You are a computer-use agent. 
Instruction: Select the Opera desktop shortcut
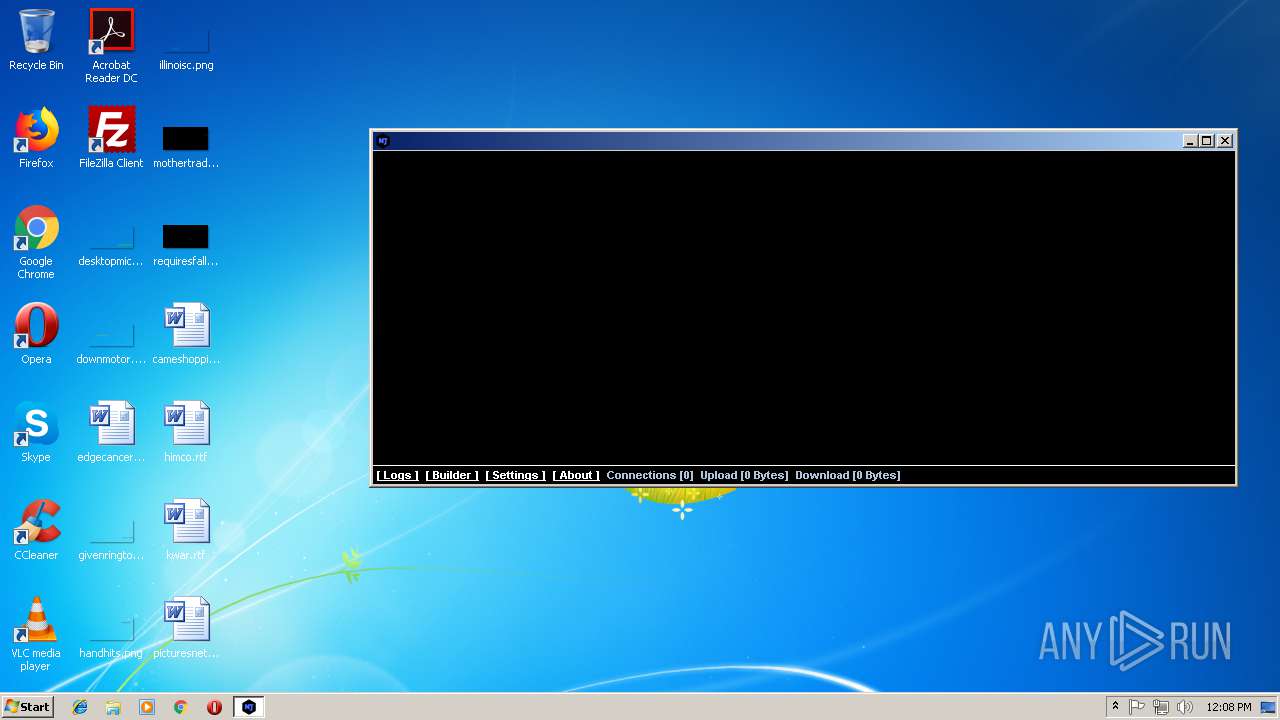coord(36,334)
